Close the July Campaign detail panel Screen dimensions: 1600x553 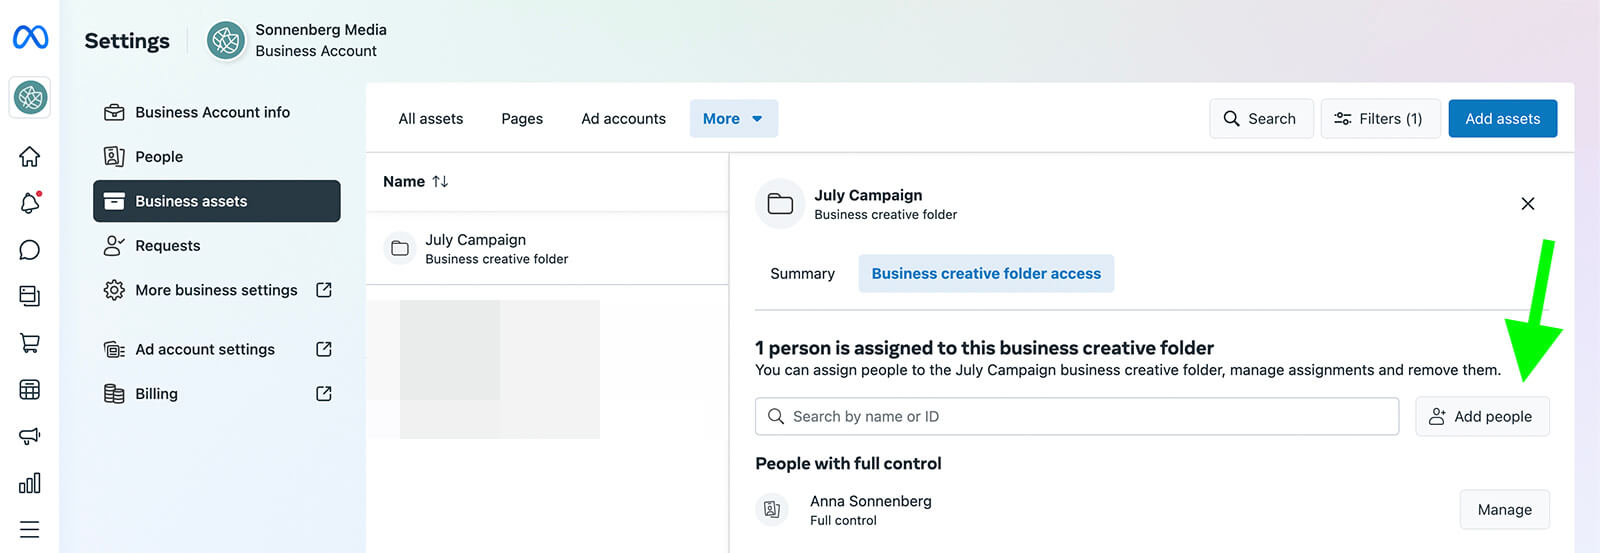[1528, 204]
